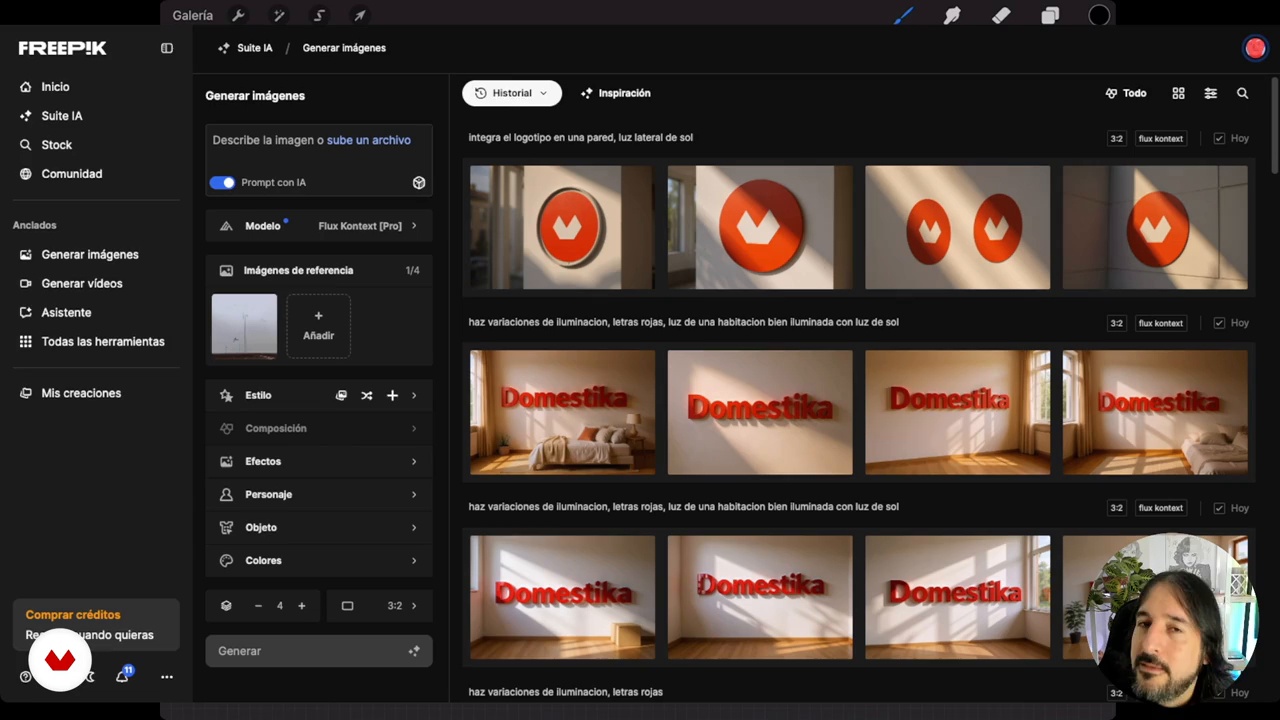Click Comprar créditos

[x=73, y=615]
